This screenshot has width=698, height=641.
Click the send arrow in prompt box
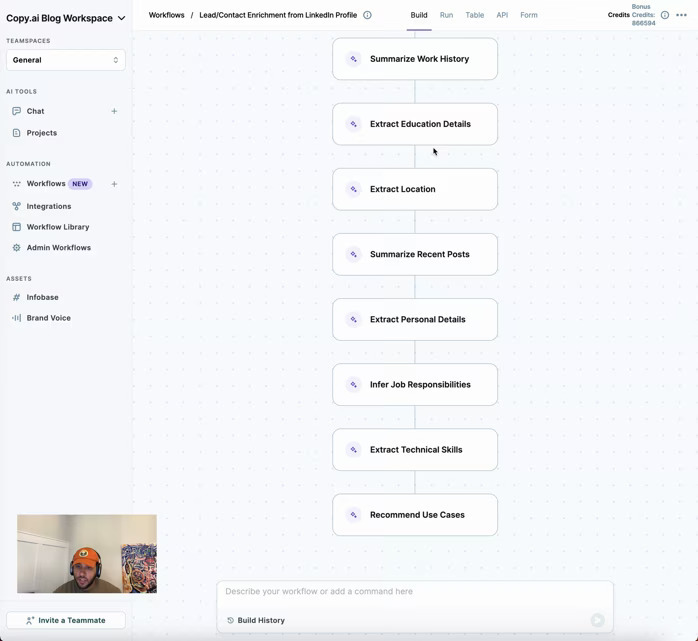tap(597, 620)
